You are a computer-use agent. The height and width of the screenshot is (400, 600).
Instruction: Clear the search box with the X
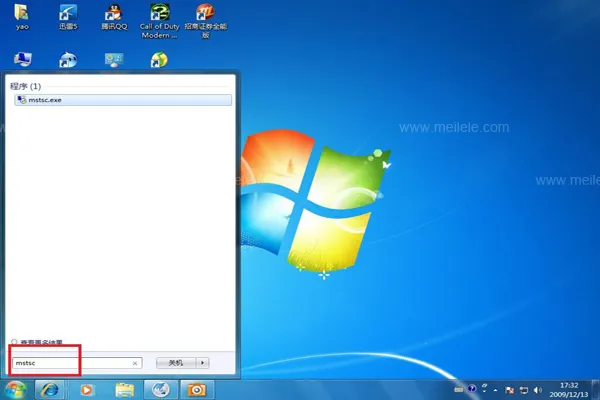[135, 363]
